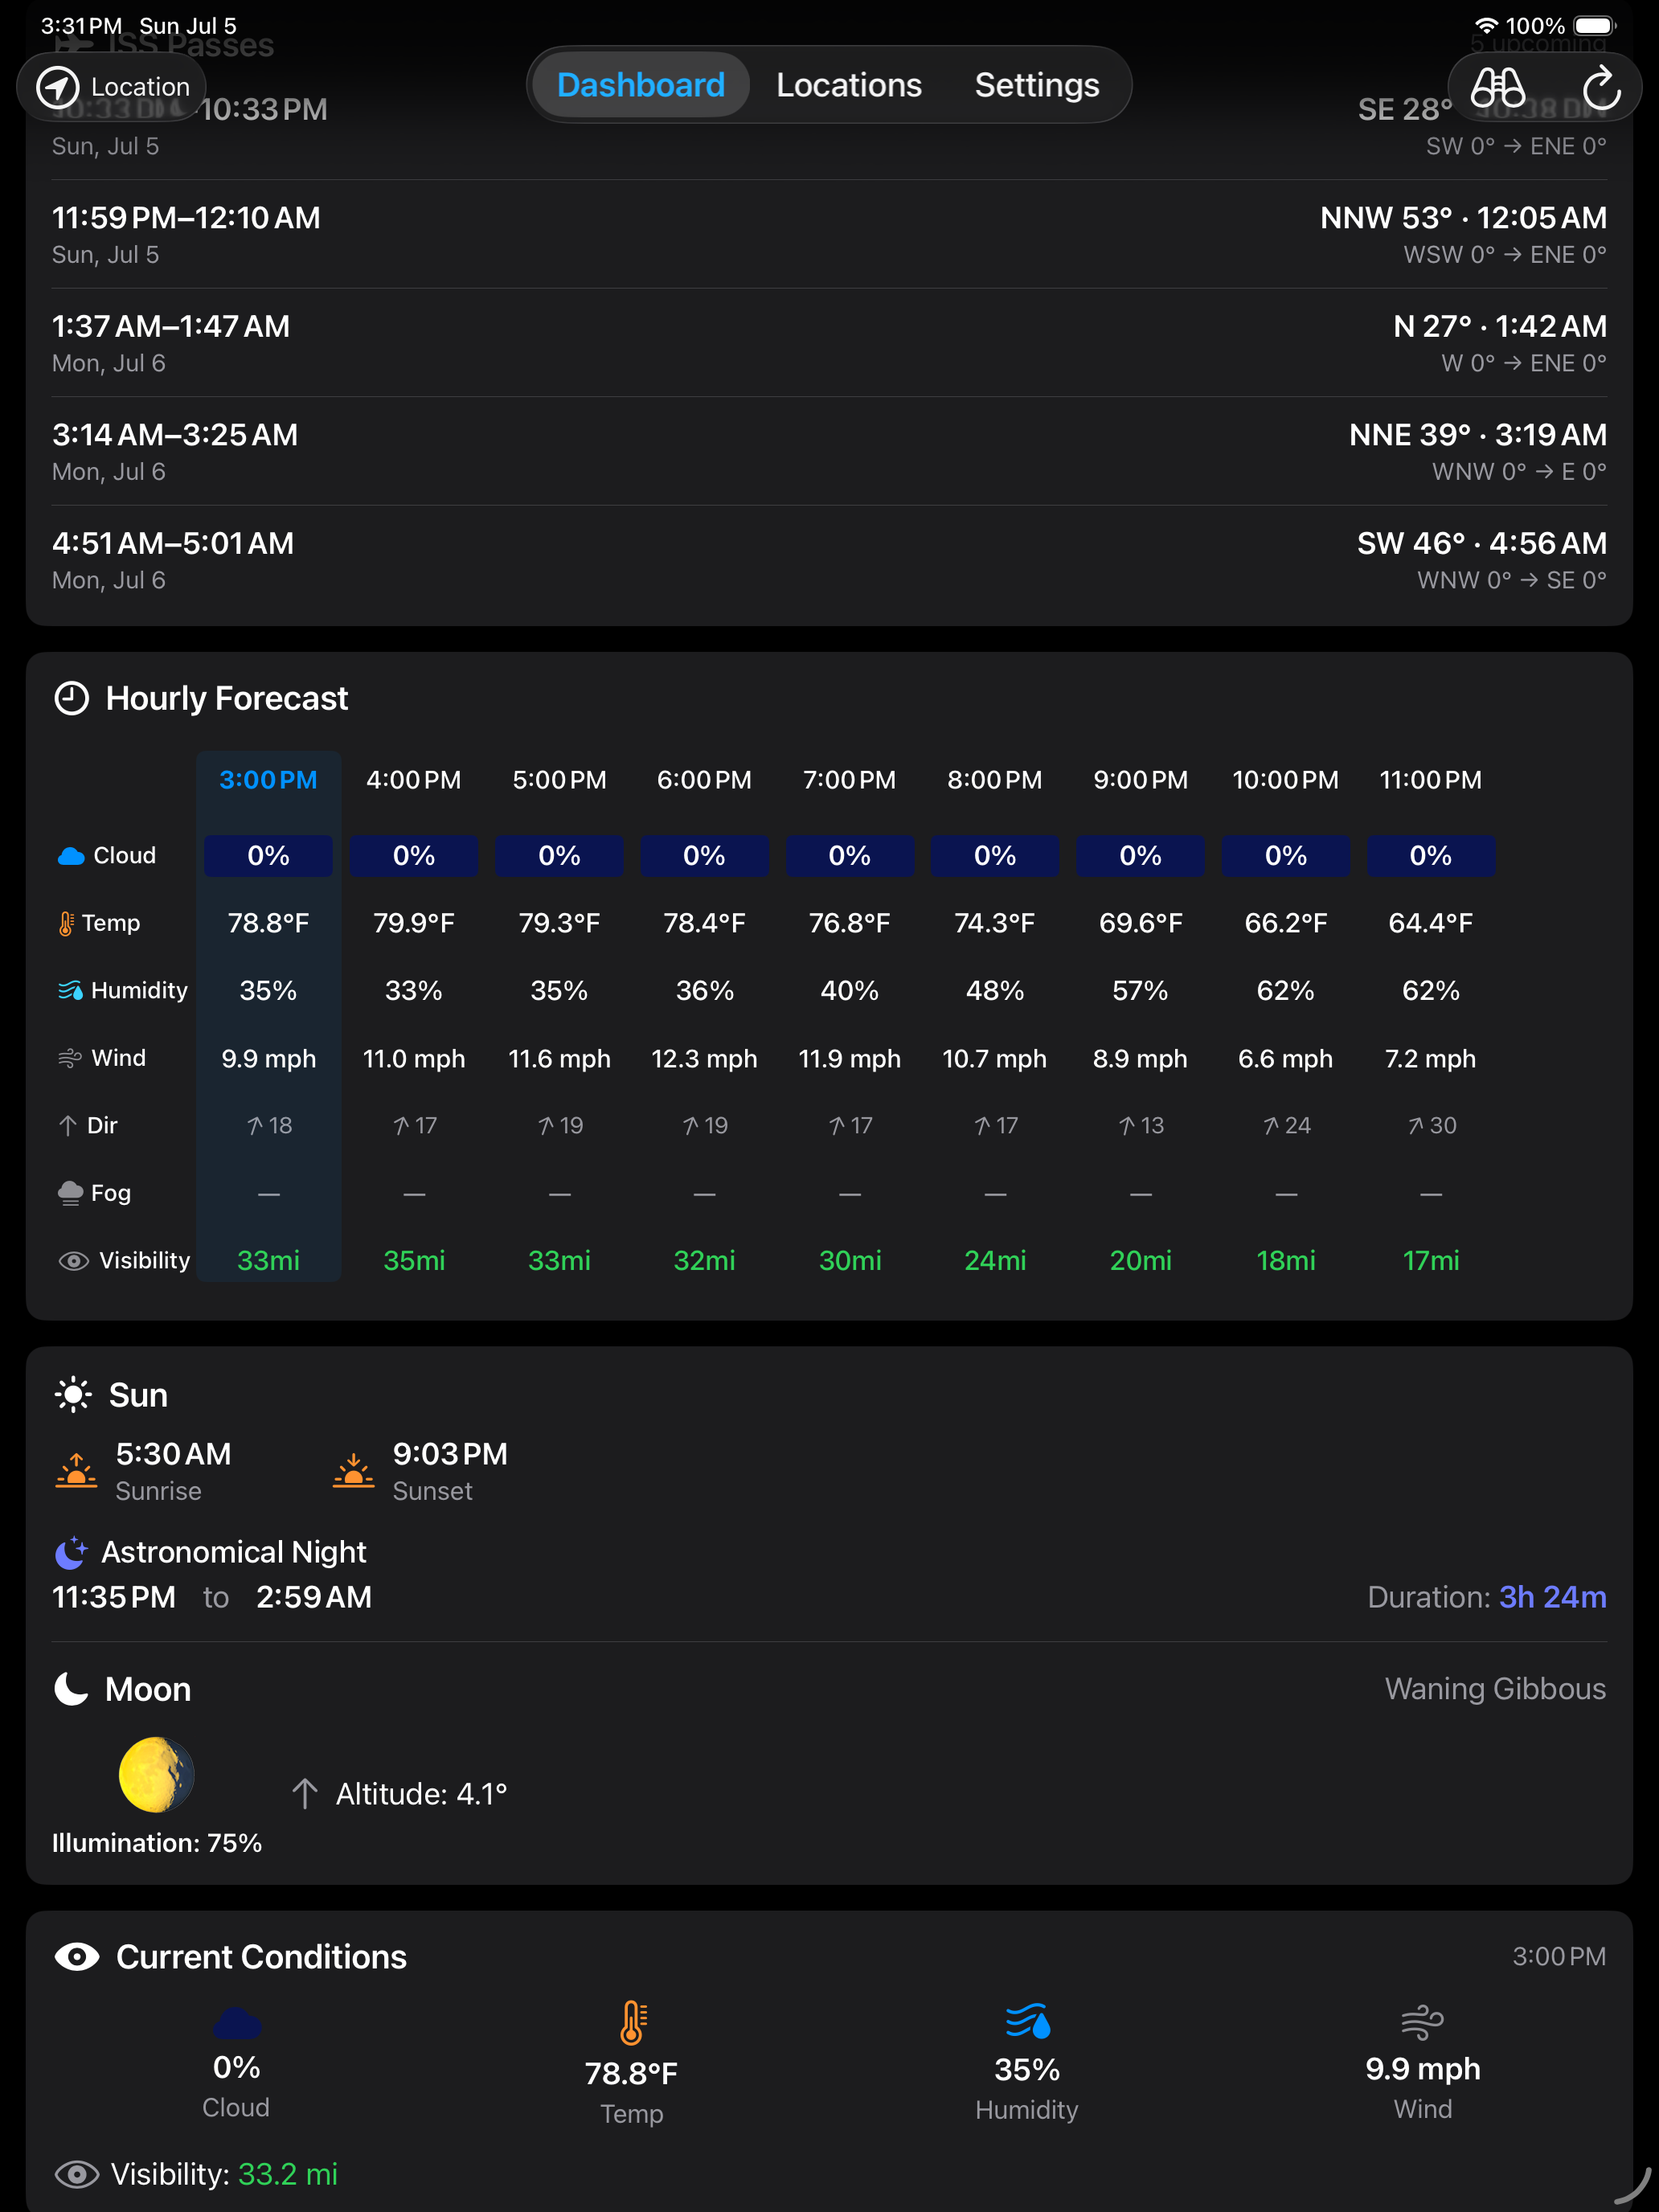
Task: Tap the Humidity row icon
Action: 70,990
